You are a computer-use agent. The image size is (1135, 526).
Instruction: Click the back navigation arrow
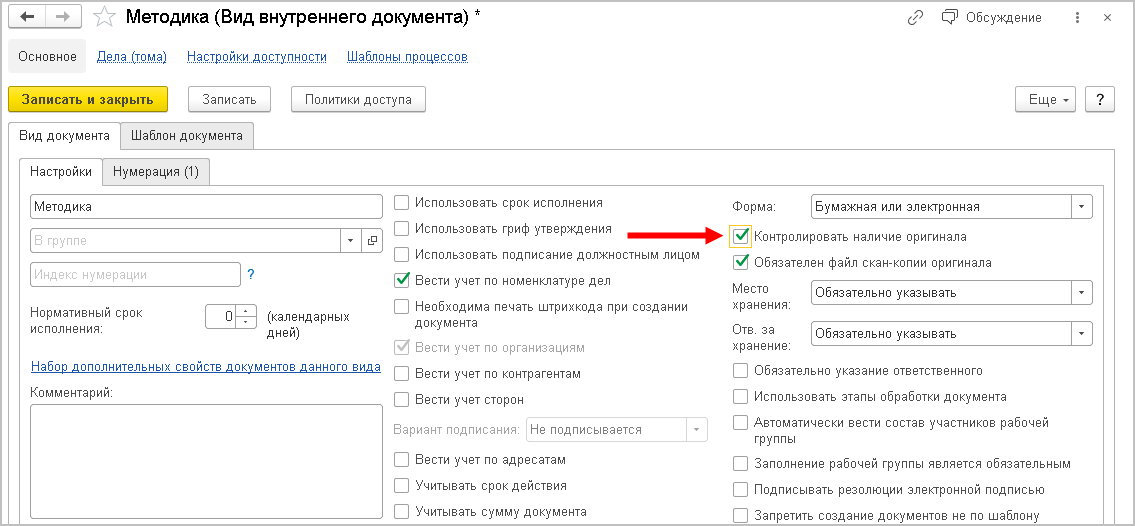(x=27, y=17)
